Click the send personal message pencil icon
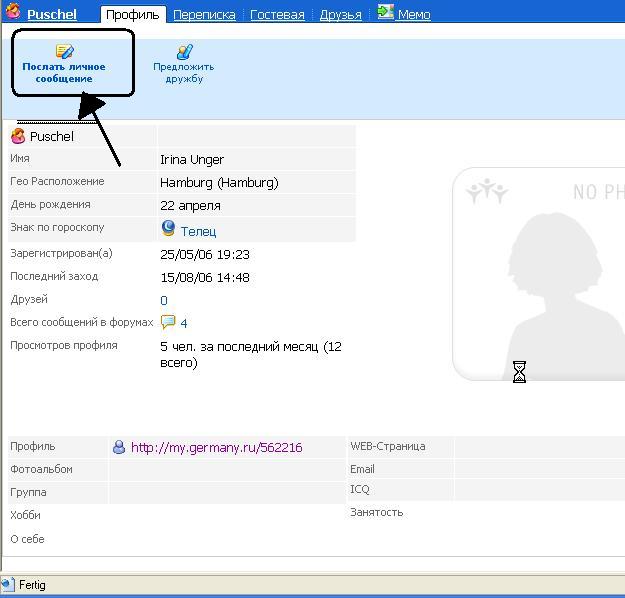The image size is (625, 598). coord(64,51)
